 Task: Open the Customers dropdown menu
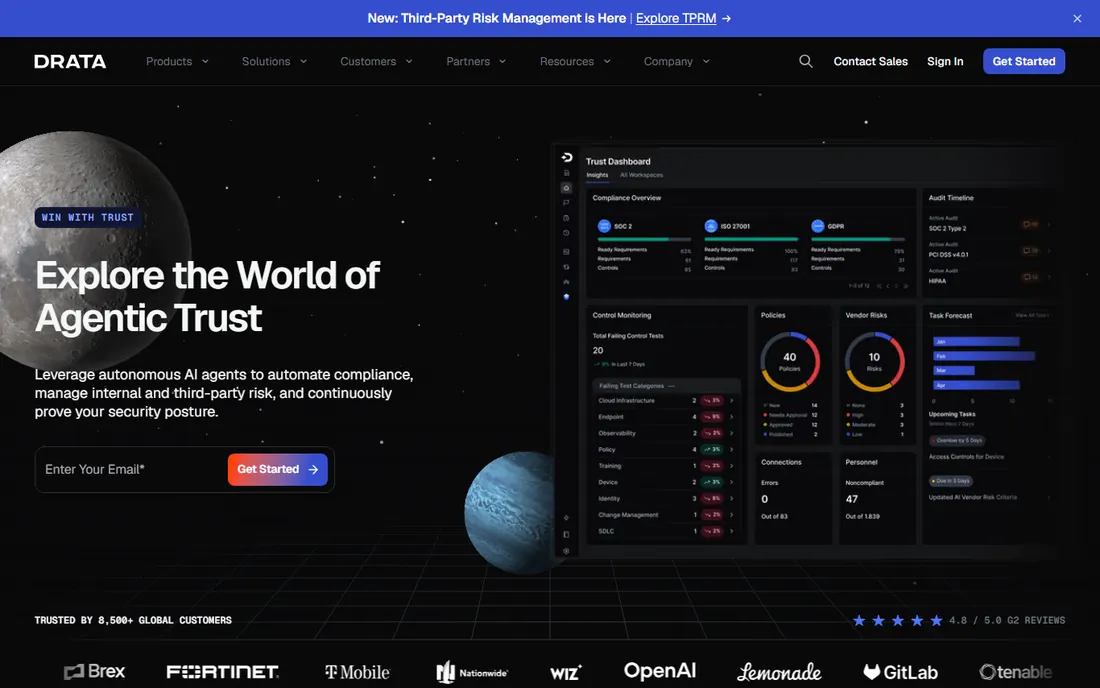[x=376, y=62]
